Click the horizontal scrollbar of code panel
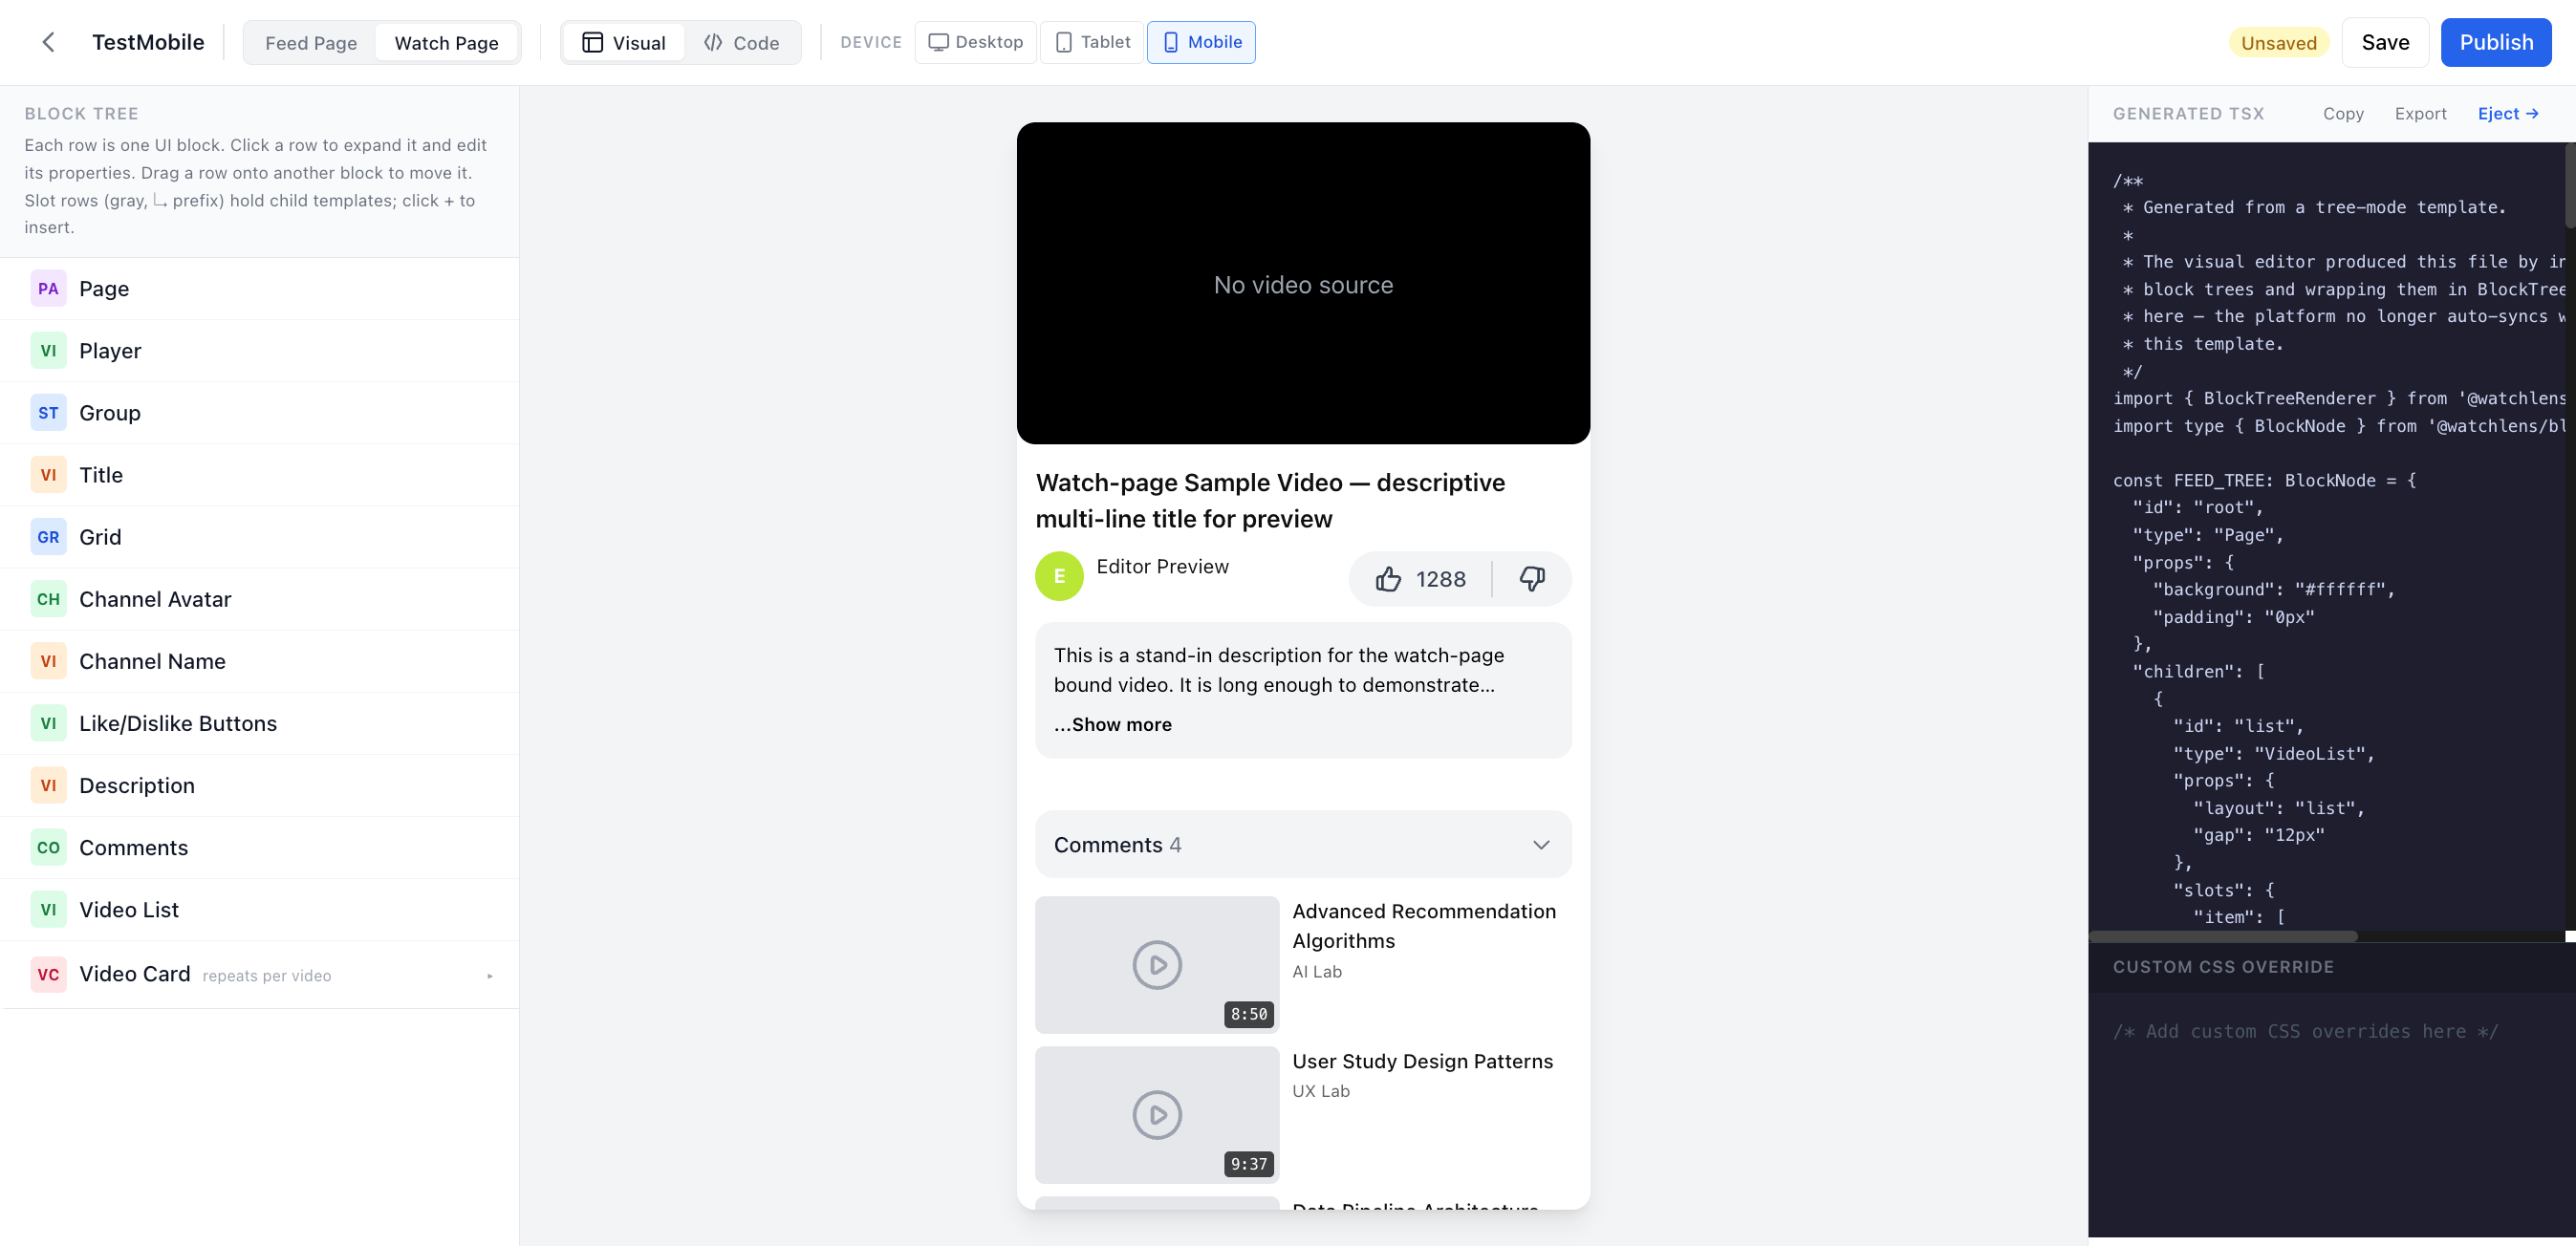Screen dimensions: 2576x1246 (x=2223, y=937)
